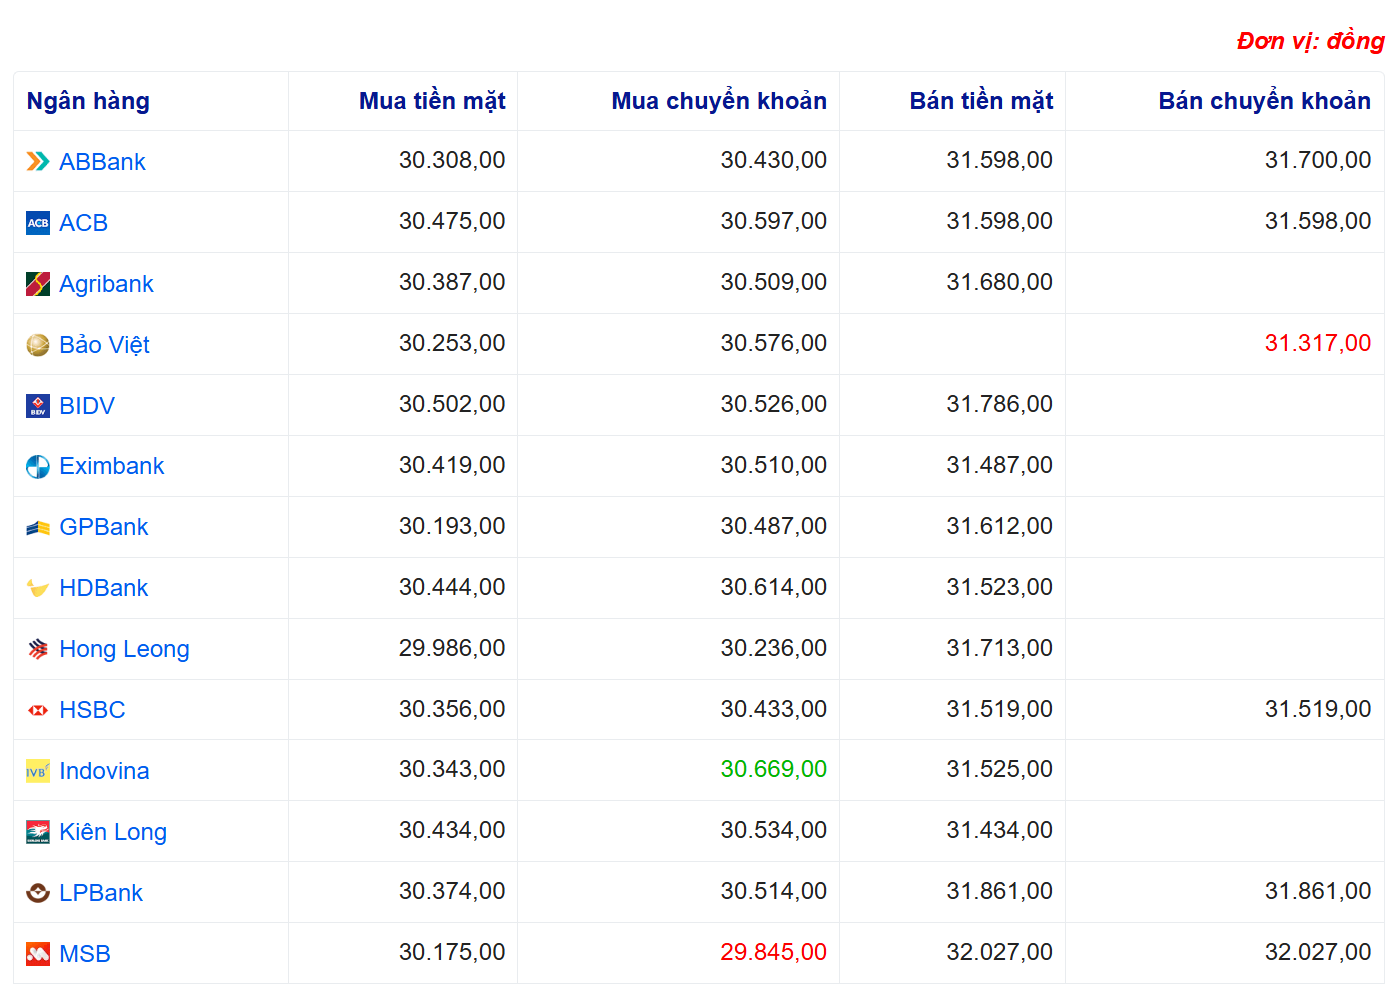Image resolution: width=1391 pixels, height=984 pixels.
Task: Open the Indovina bank link
Action: pyautogui.click(x=104, y=771)
